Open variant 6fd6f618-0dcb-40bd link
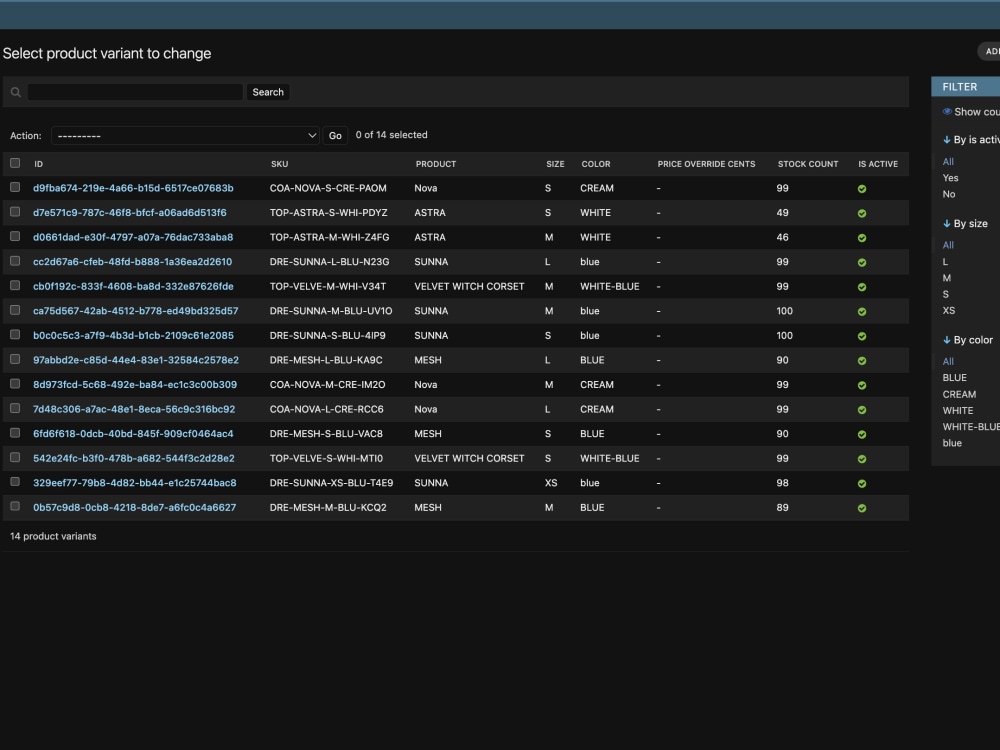The height and width of the screenshot is (750, 1000). tap(133, 434)
